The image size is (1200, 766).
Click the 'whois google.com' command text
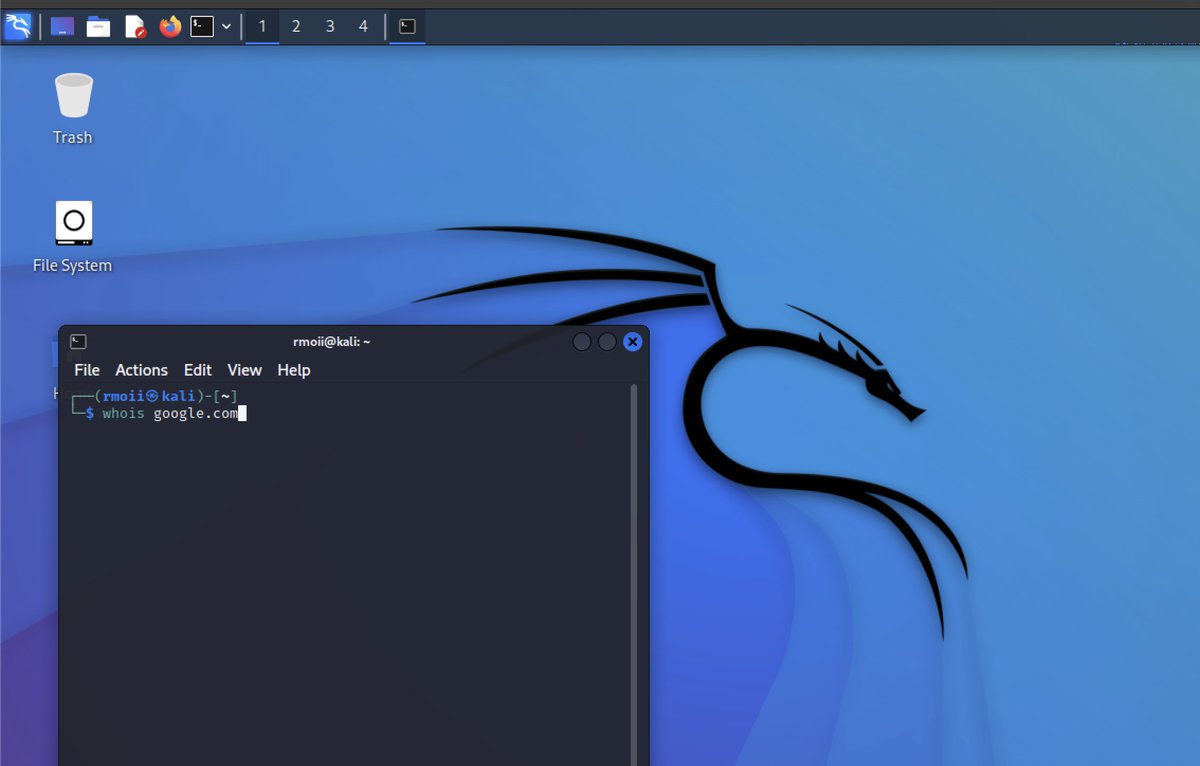point(170,413)
